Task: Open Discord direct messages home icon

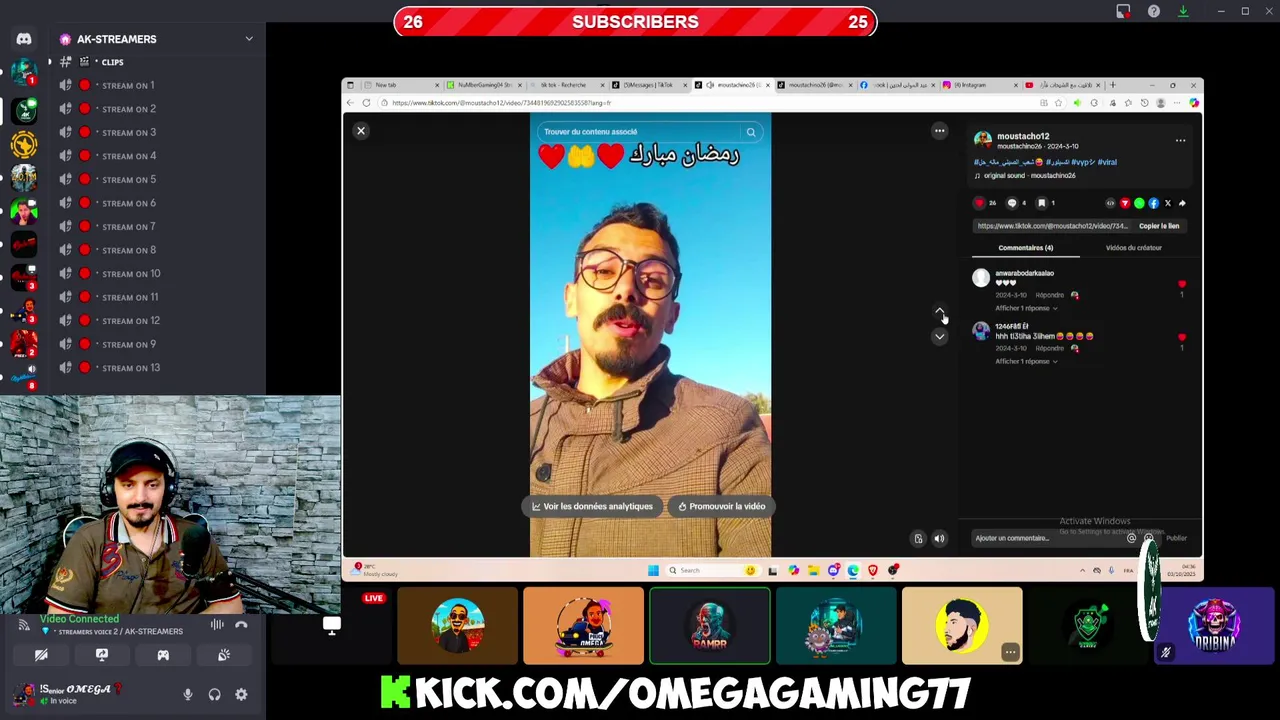Action: point(24,39)
